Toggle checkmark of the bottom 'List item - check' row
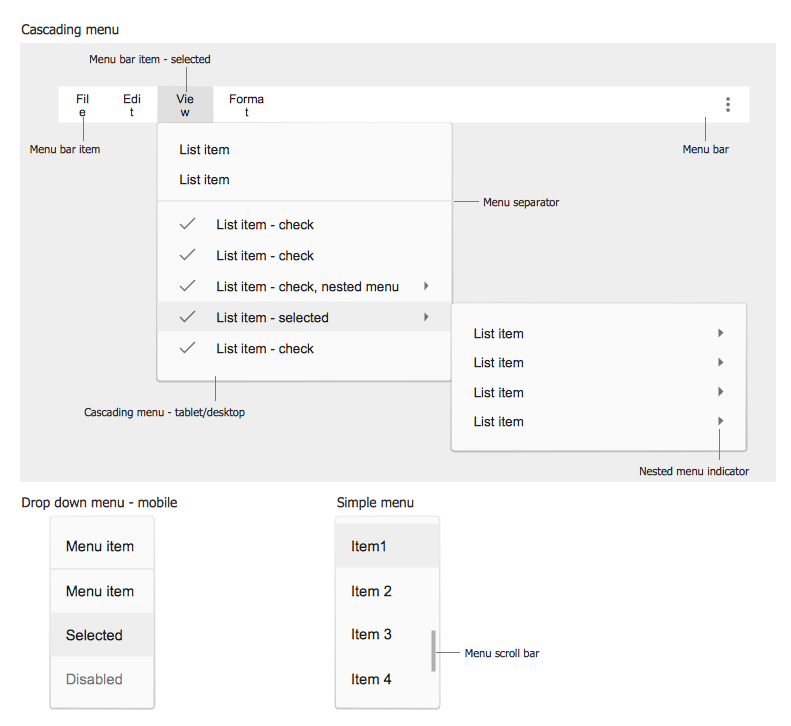This screenshot has height=726, width=791. coord(187,348)
